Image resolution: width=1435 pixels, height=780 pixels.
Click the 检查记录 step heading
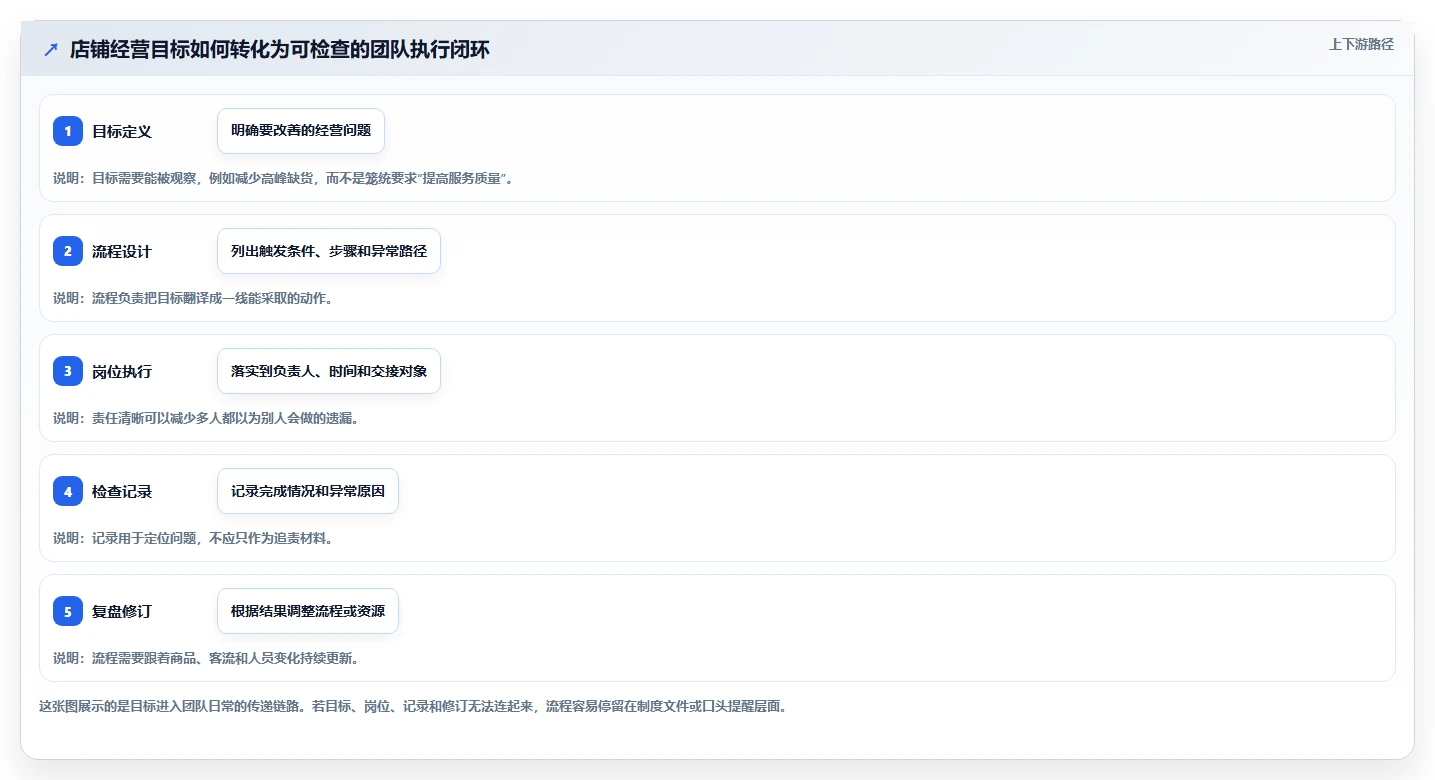click(x=122, y=491)
